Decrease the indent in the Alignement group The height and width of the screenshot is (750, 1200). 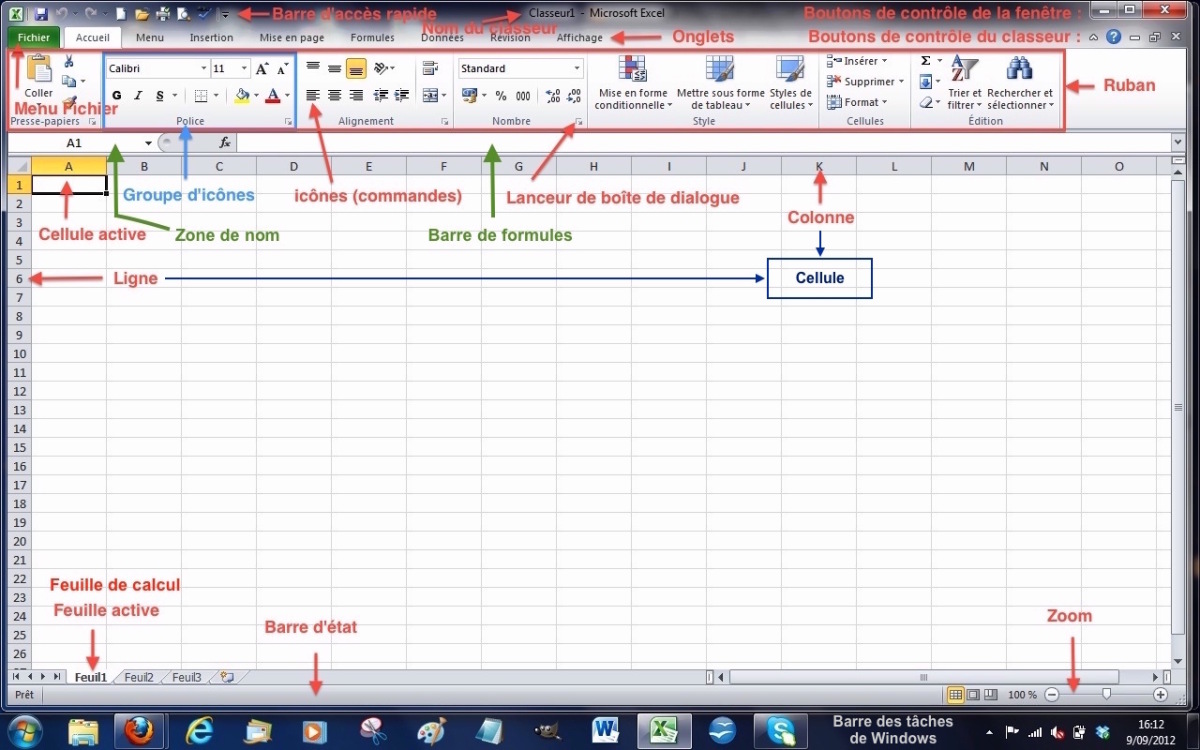380,95
